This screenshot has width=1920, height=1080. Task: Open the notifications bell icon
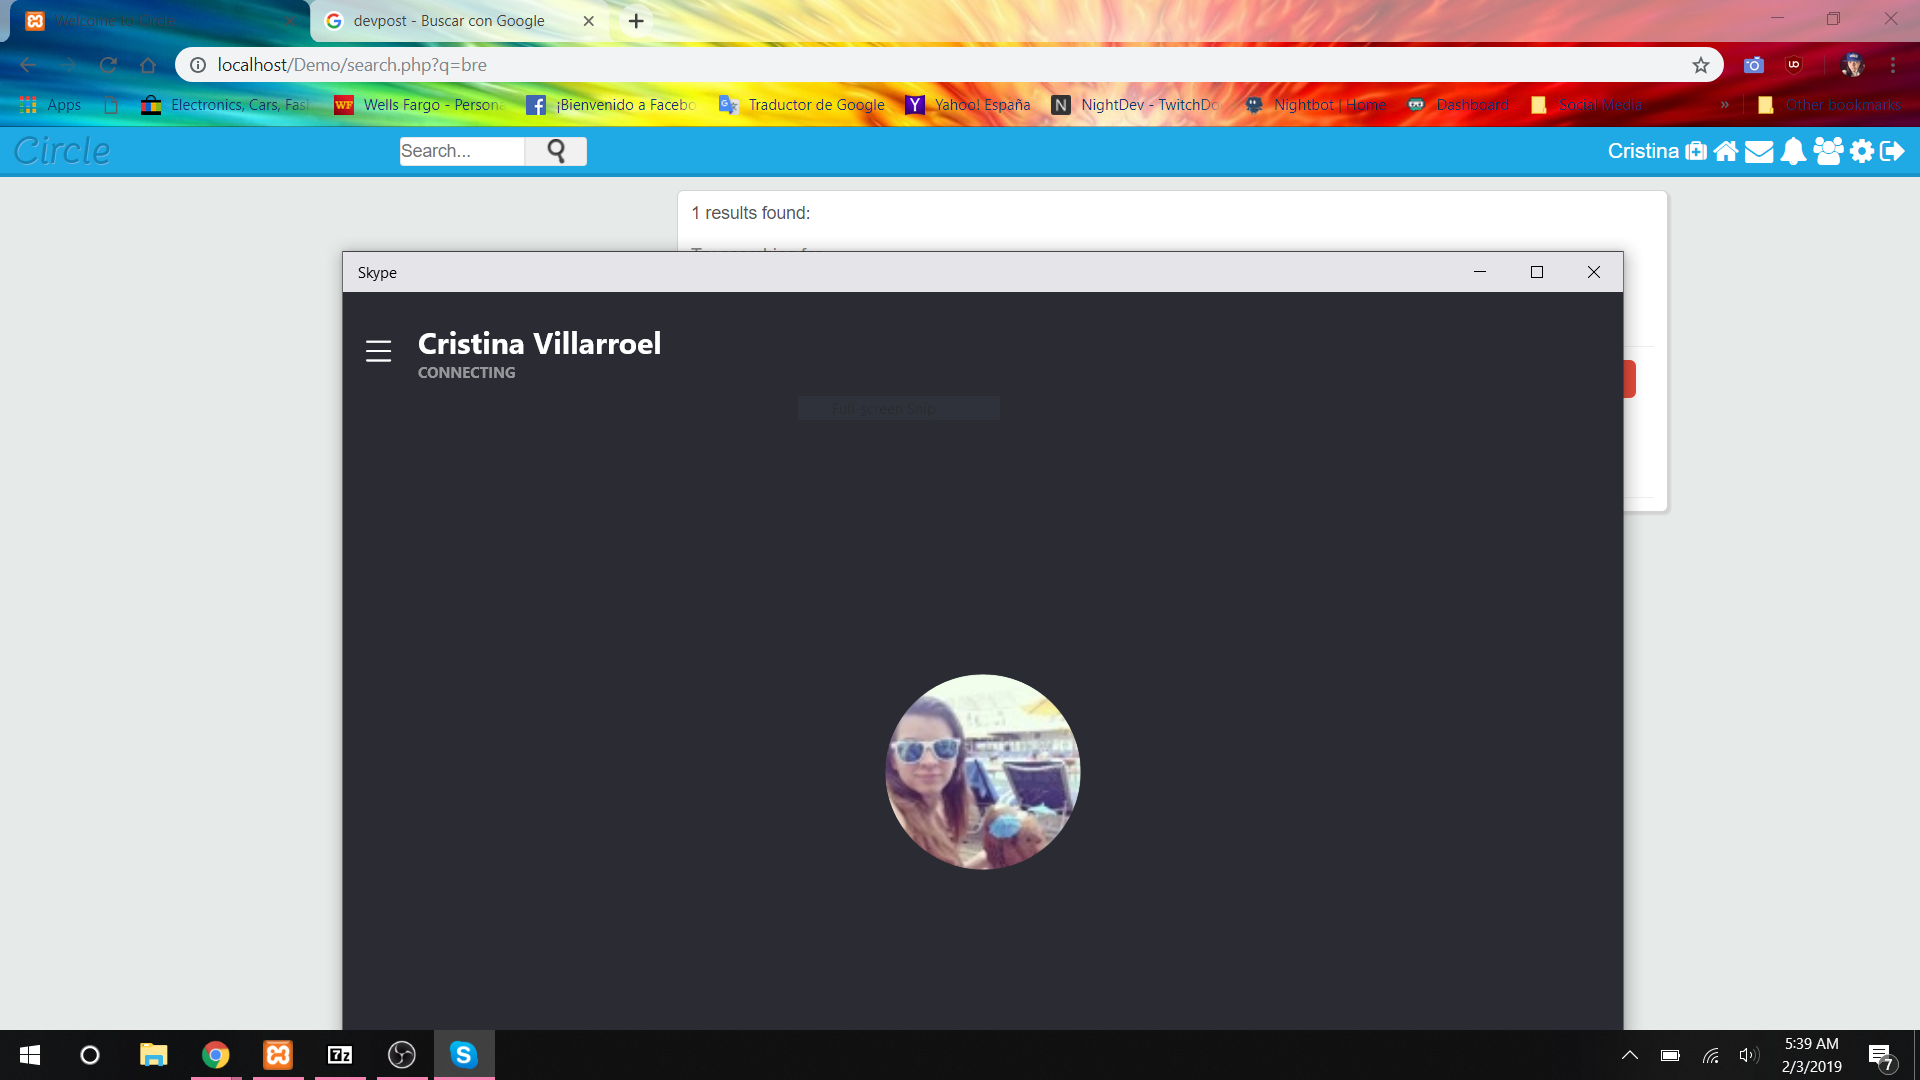(1793, 151)
